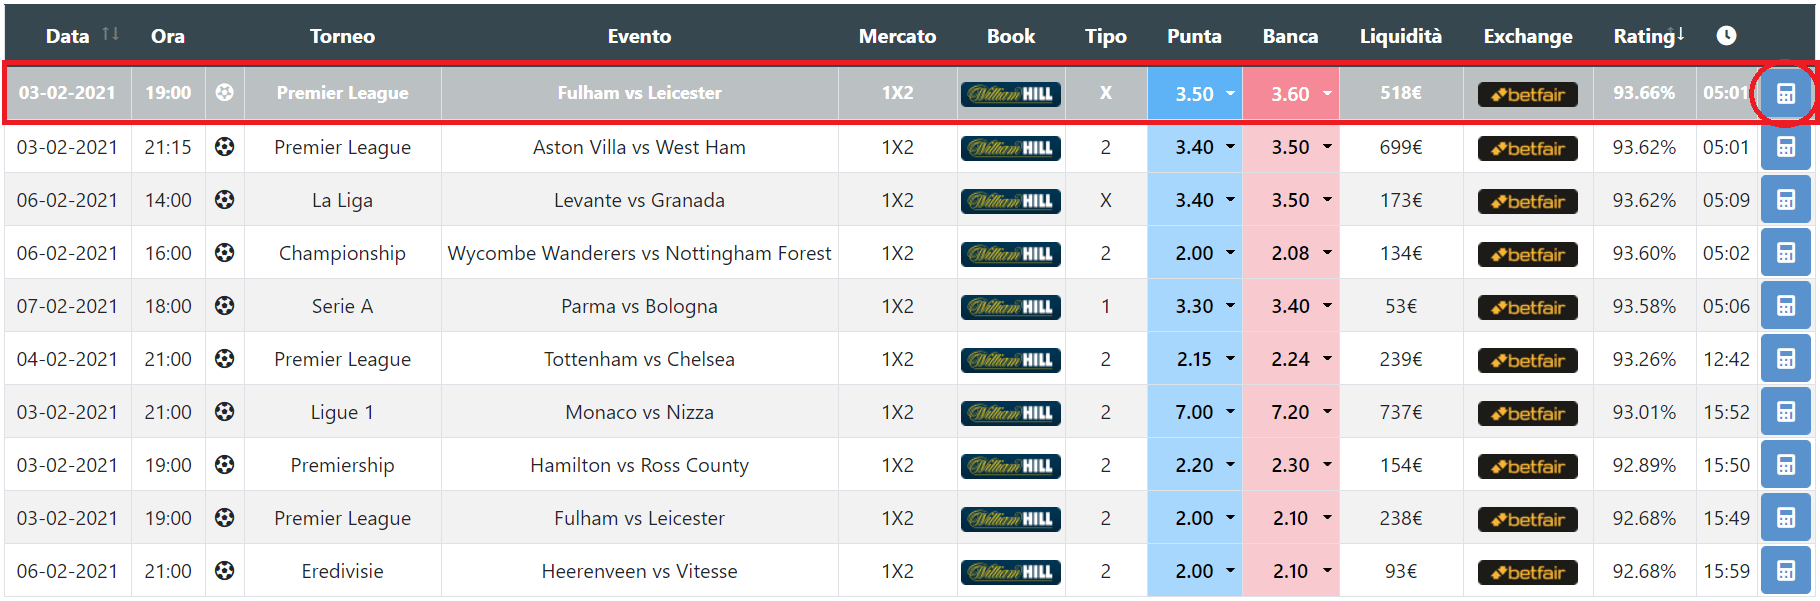Click the Liquidità column header
Image resolution: width=1820 pixels, height=601 pixels.
point(1400,36)
